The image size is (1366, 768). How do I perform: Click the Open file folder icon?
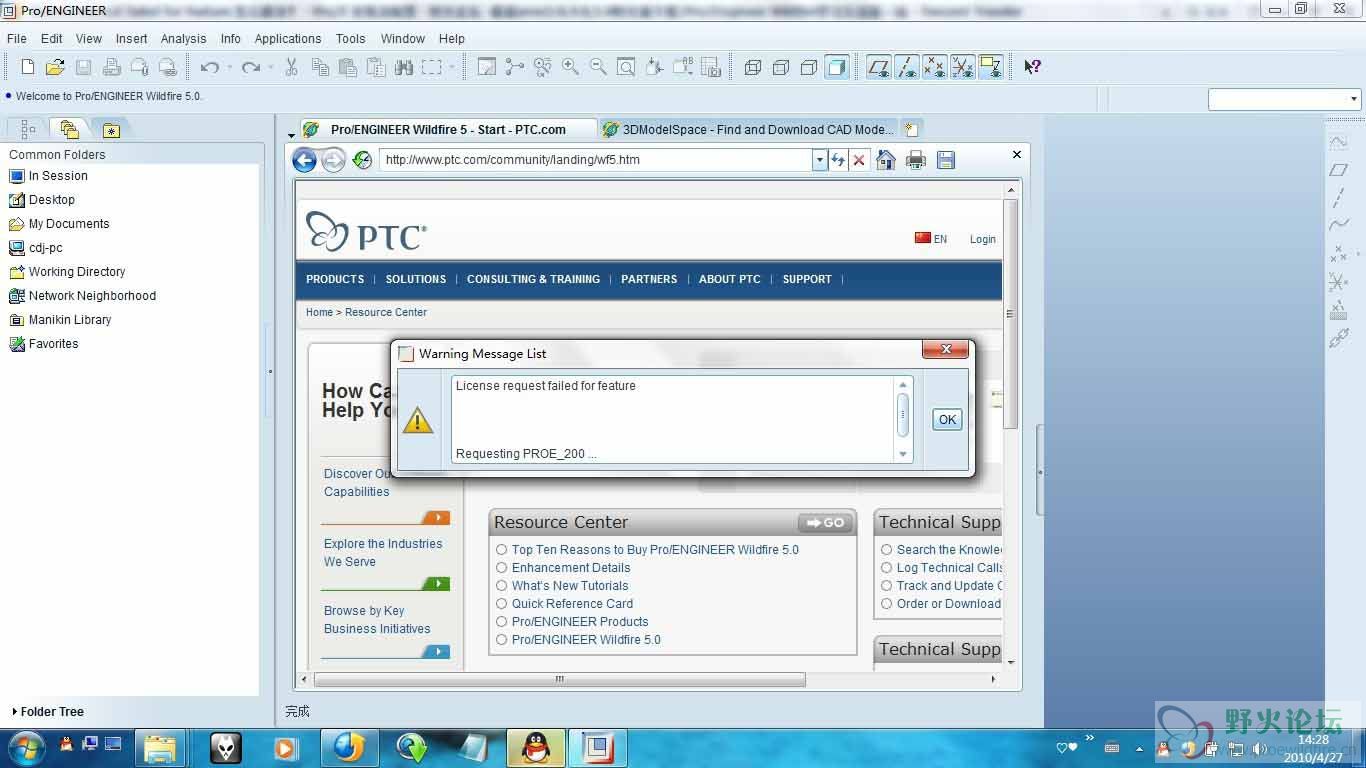pyautogui.click(x=55, y=67)
